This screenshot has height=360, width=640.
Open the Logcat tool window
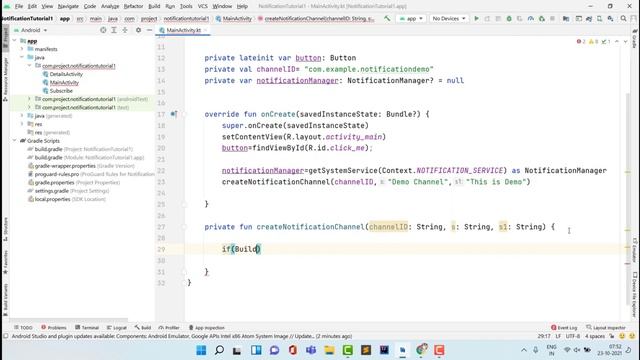point(117,327)
